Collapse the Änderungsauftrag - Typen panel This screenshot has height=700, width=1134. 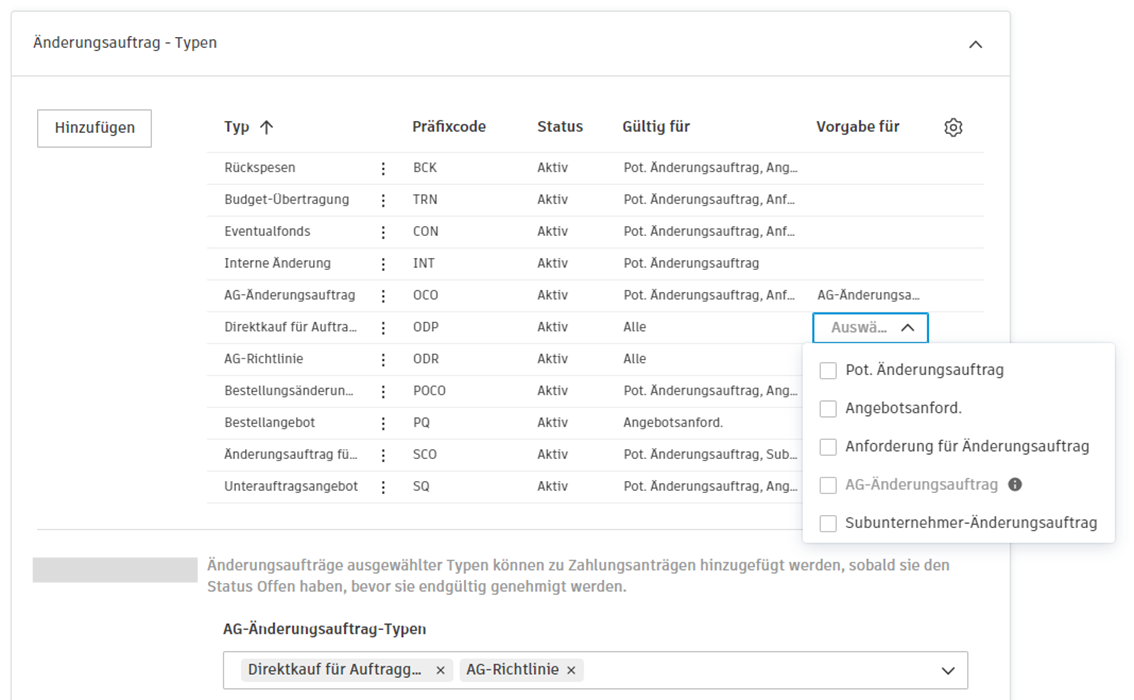[976, 44]
